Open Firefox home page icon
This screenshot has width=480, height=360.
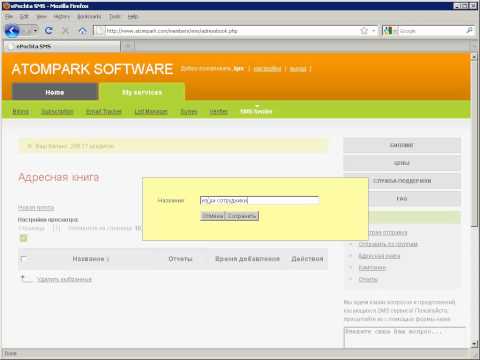pyautogui.click(x=82, y=31)
